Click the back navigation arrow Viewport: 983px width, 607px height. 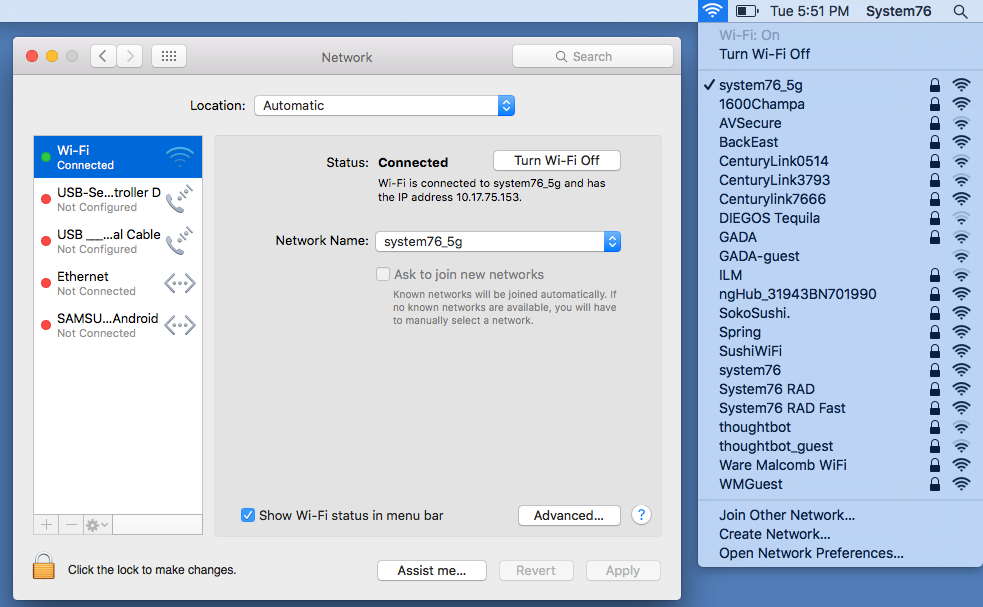[x=103, y=56]
